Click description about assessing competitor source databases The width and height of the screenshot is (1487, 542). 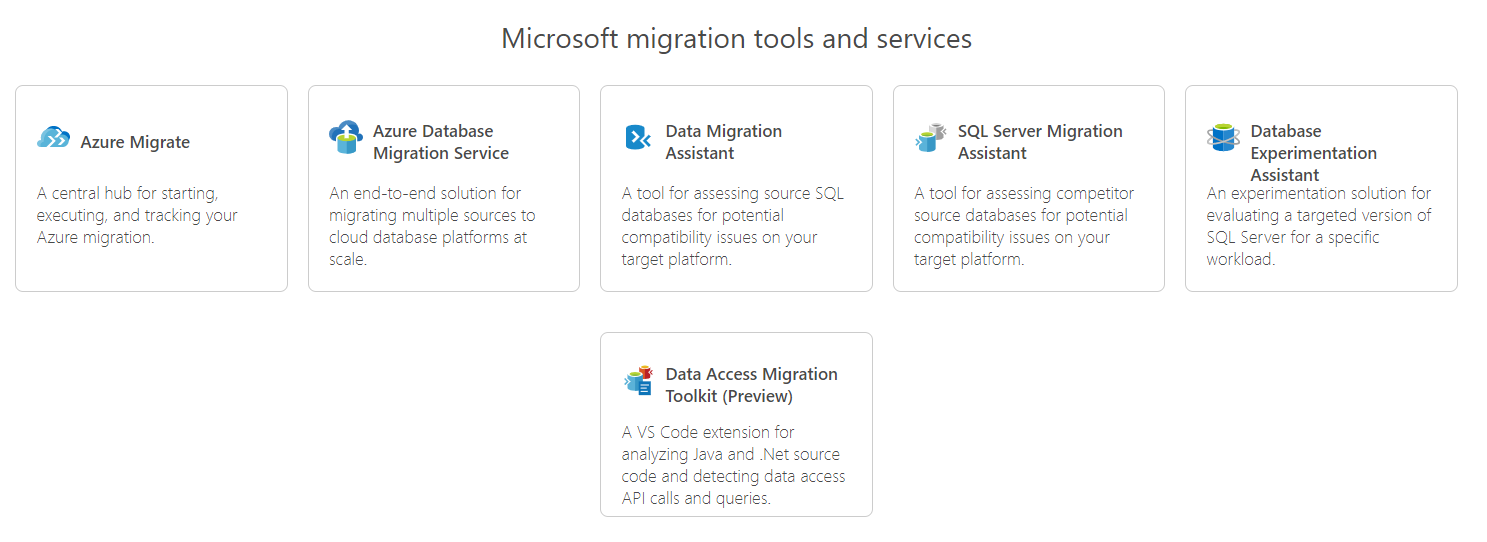click(x=1024, y=226)
